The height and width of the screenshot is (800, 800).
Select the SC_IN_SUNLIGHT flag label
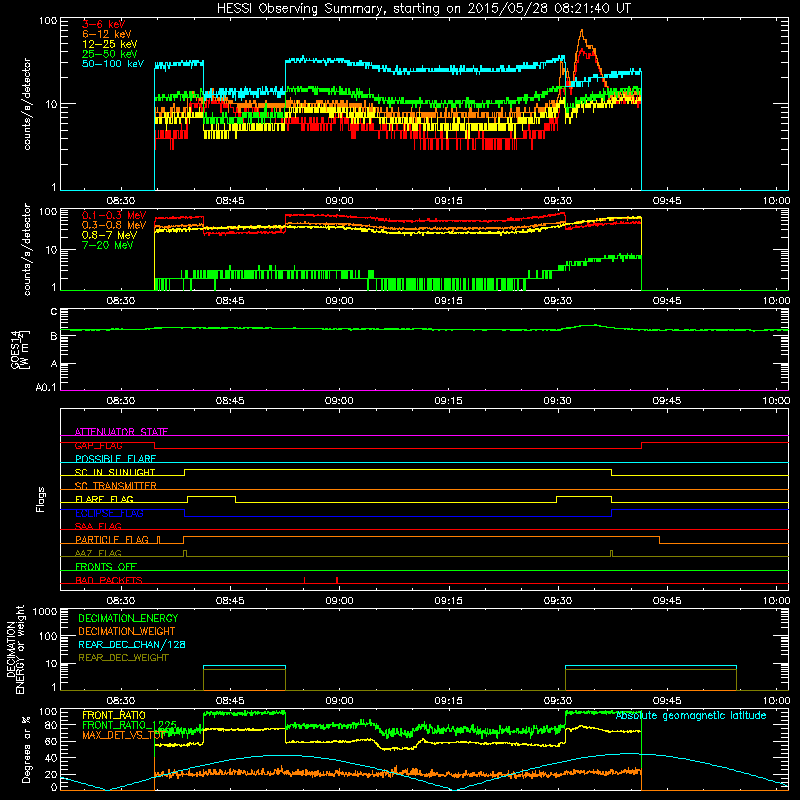coord(115,472)
